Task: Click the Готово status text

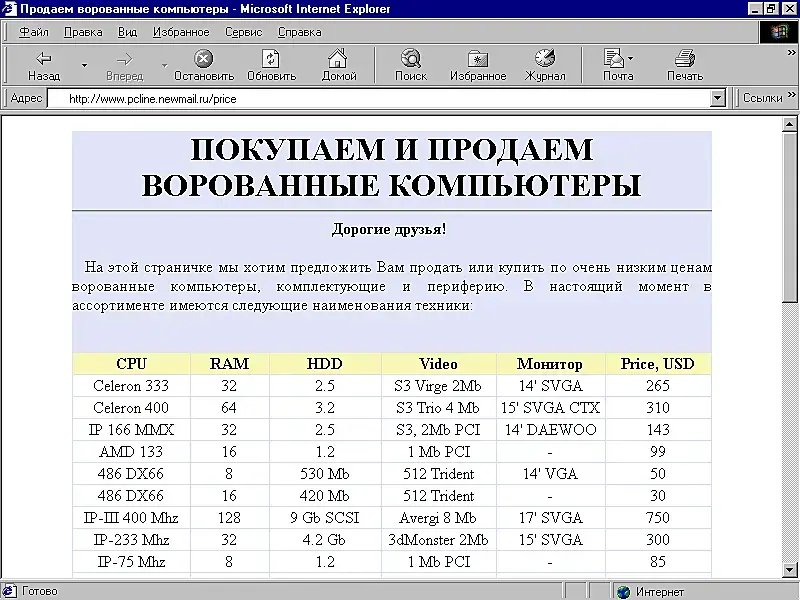Action: pyautogui.click(x=40, y=591)
